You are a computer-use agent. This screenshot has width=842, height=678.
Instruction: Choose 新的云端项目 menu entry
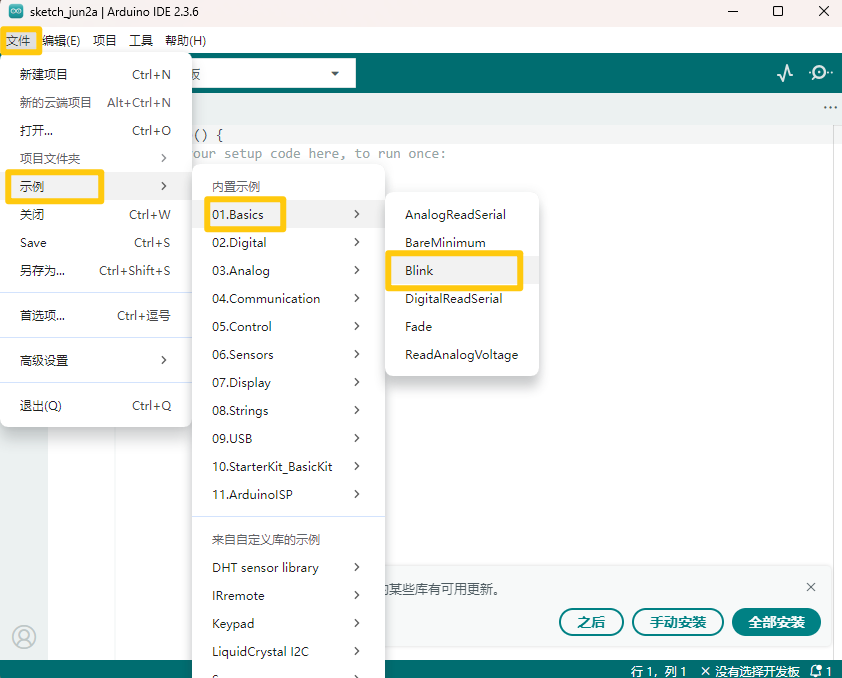[96, 103]
